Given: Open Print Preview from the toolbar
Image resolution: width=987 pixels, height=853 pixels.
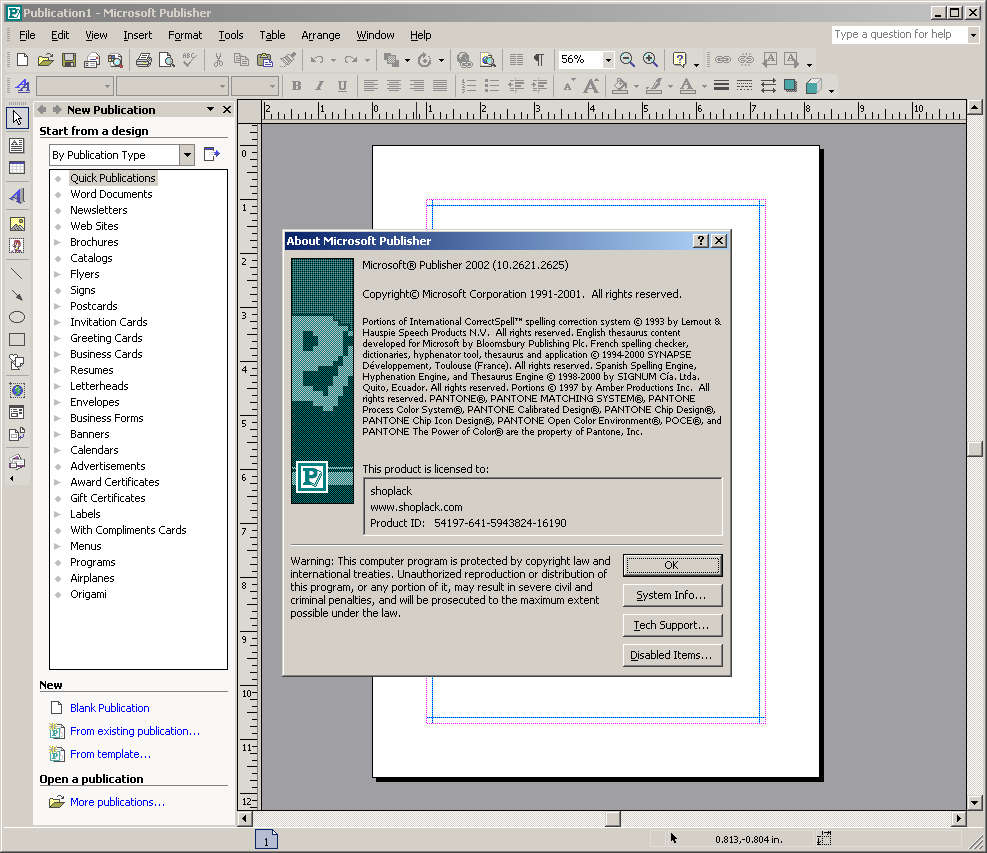Looking at the screenshot, I should (x=167, y=60).
